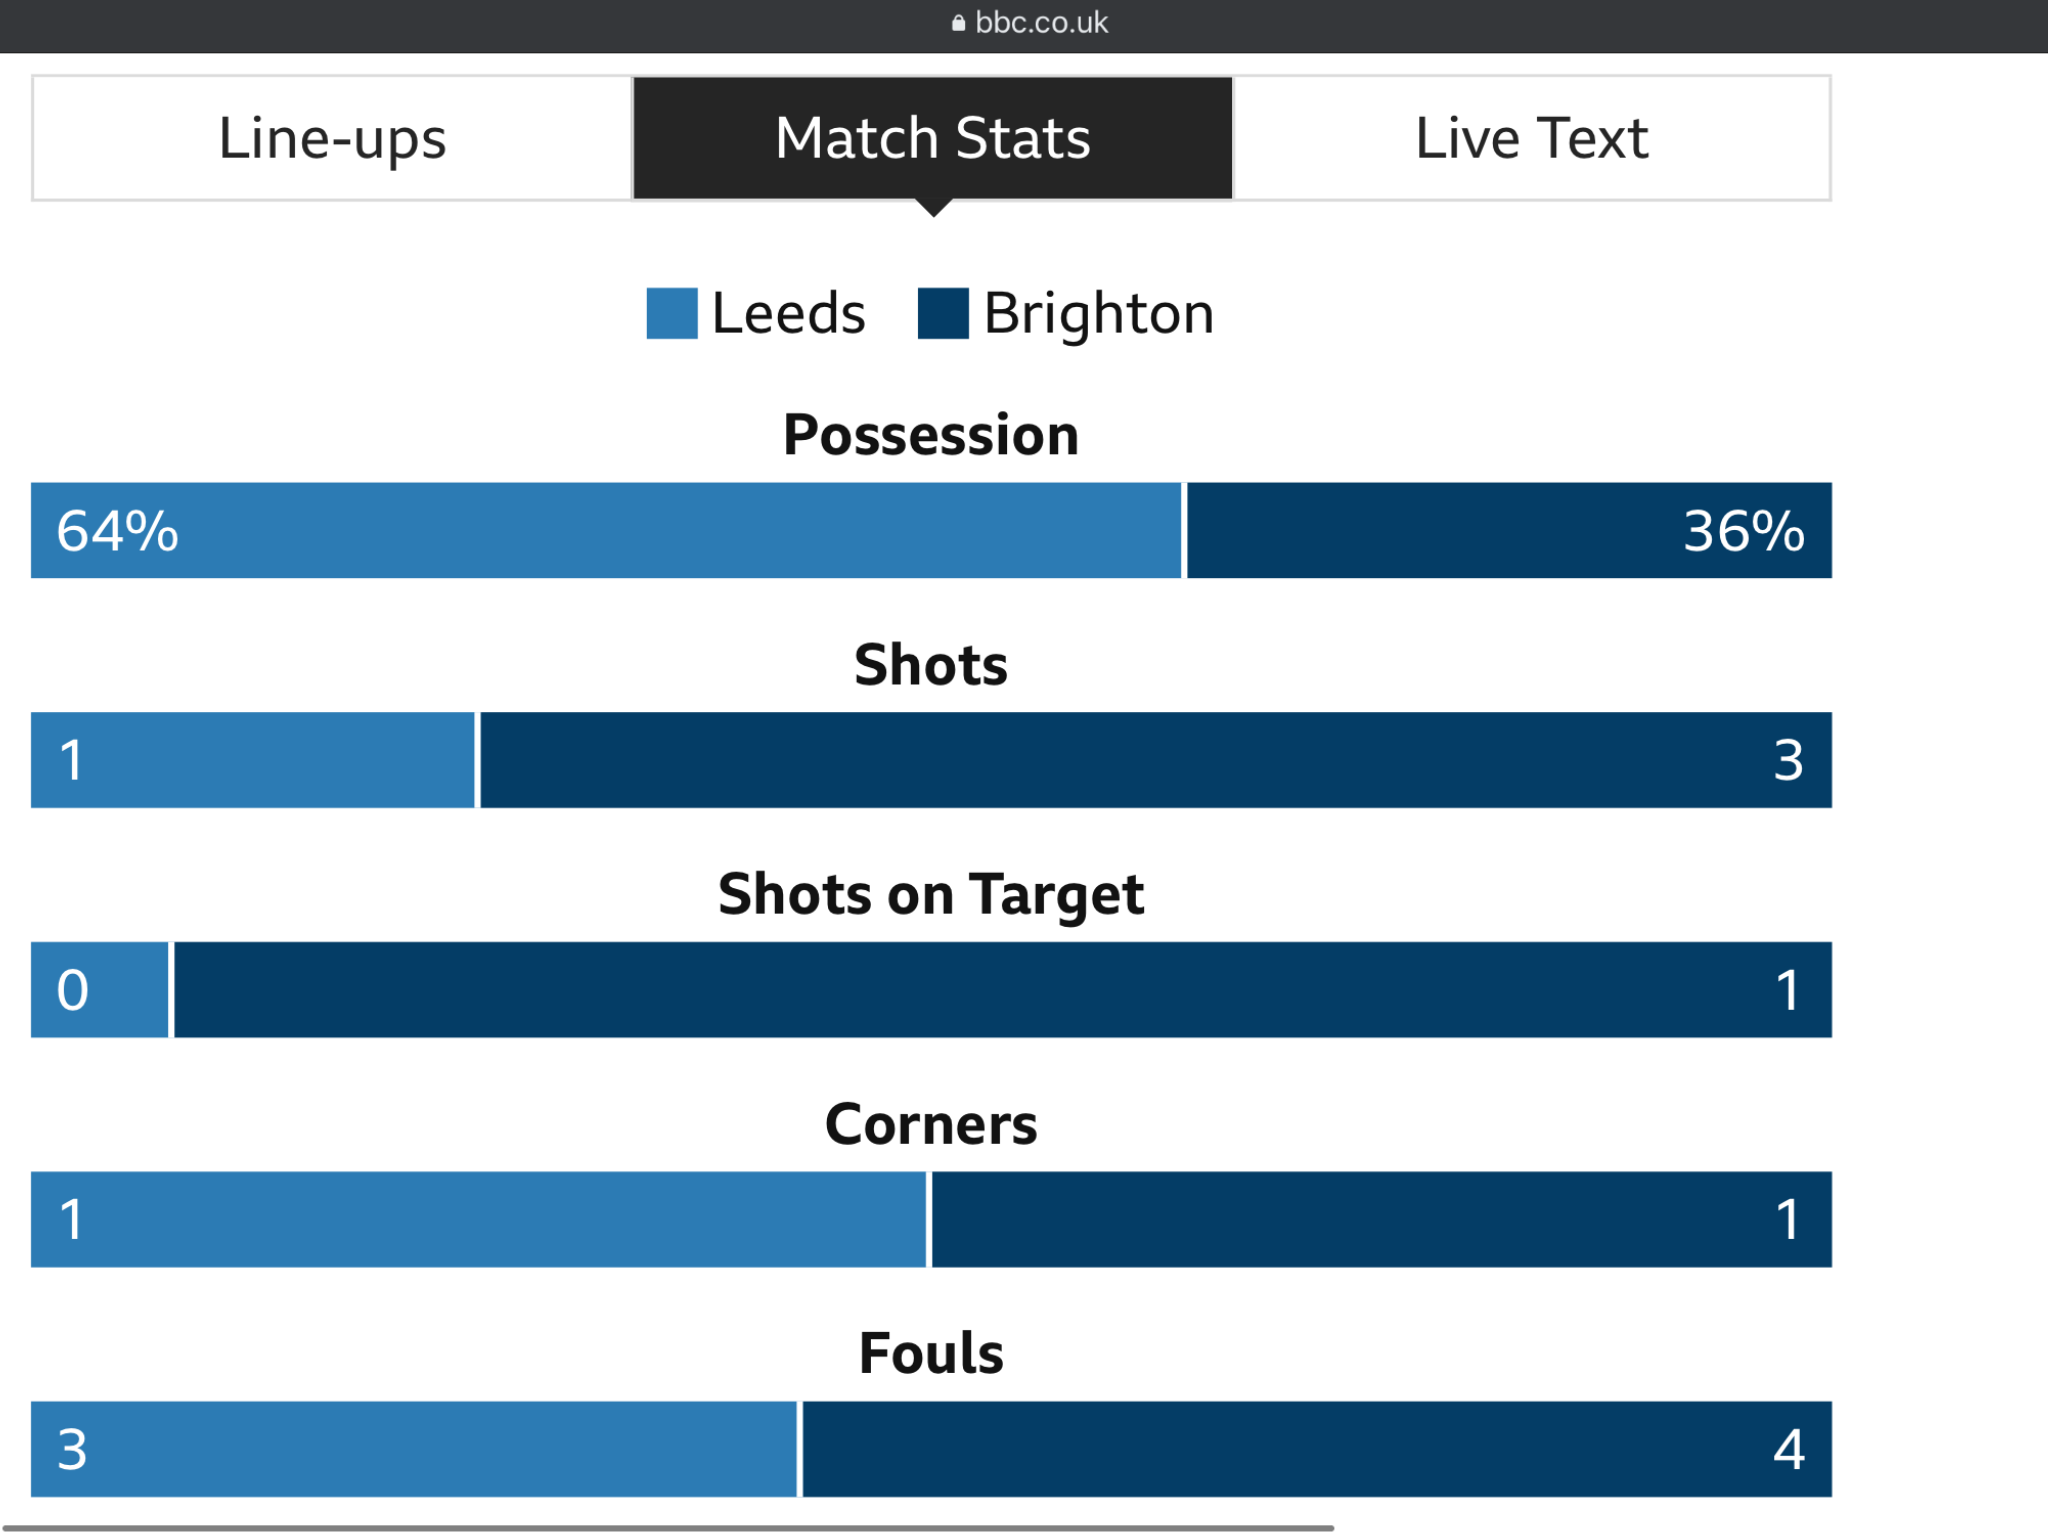Click the Brighton dark blue legend swatch
Viewport: 2048px width, 1536px height.
click(943, 313)
